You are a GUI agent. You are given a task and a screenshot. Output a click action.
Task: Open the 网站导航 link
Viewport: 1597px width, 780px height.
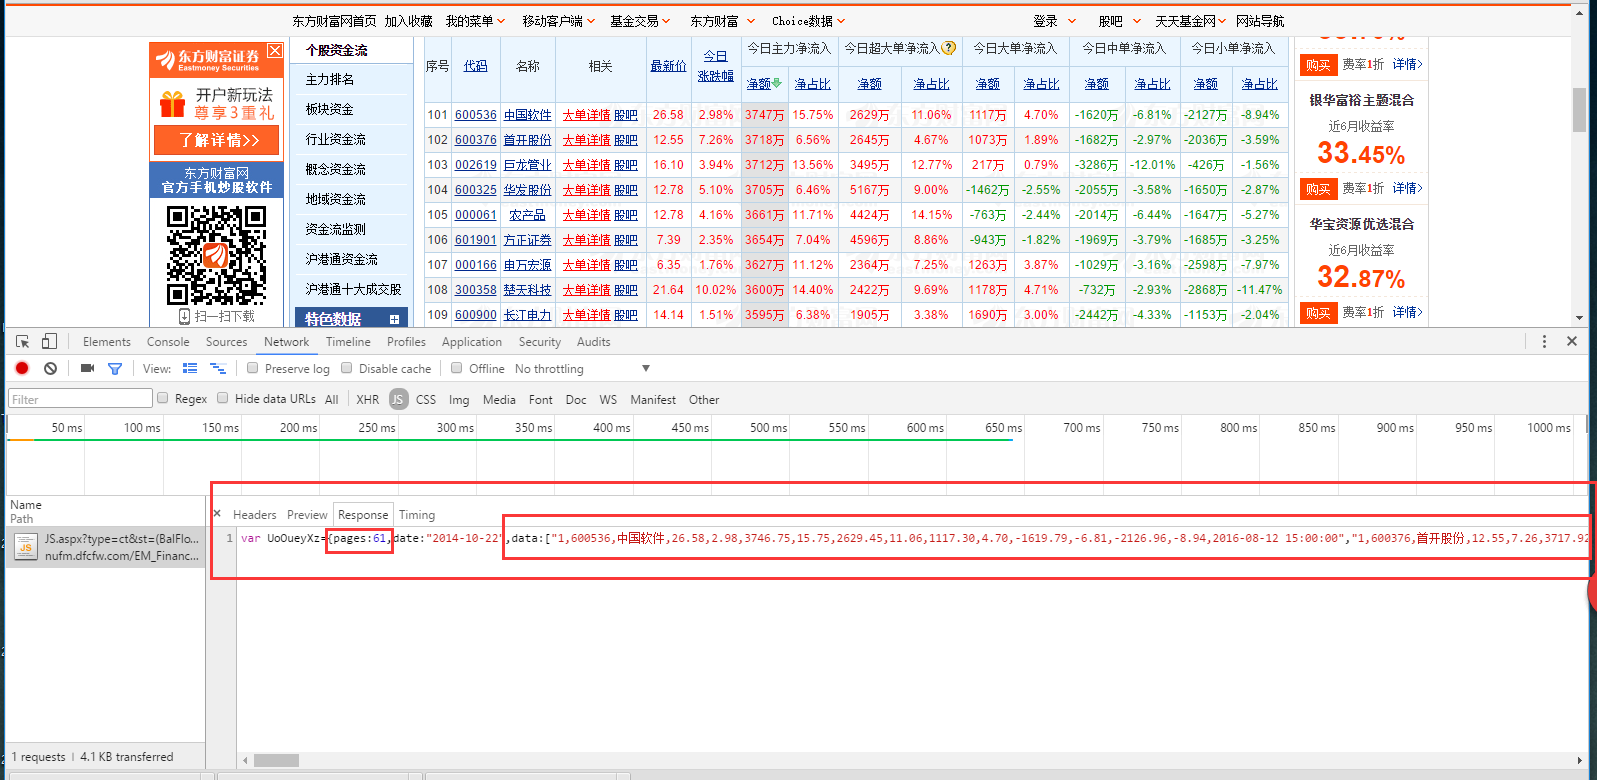[1260, 21]
